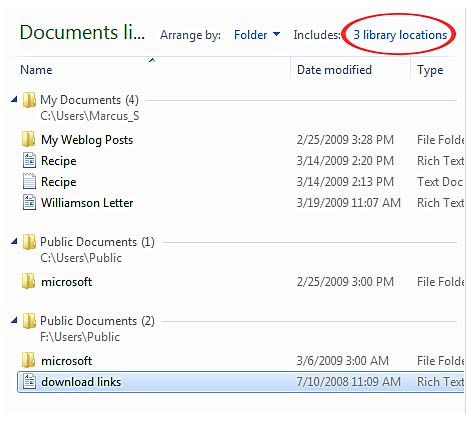Select the Williamson Letter file name
Screen dimensions: 471x422
click(x=87, y=203)
